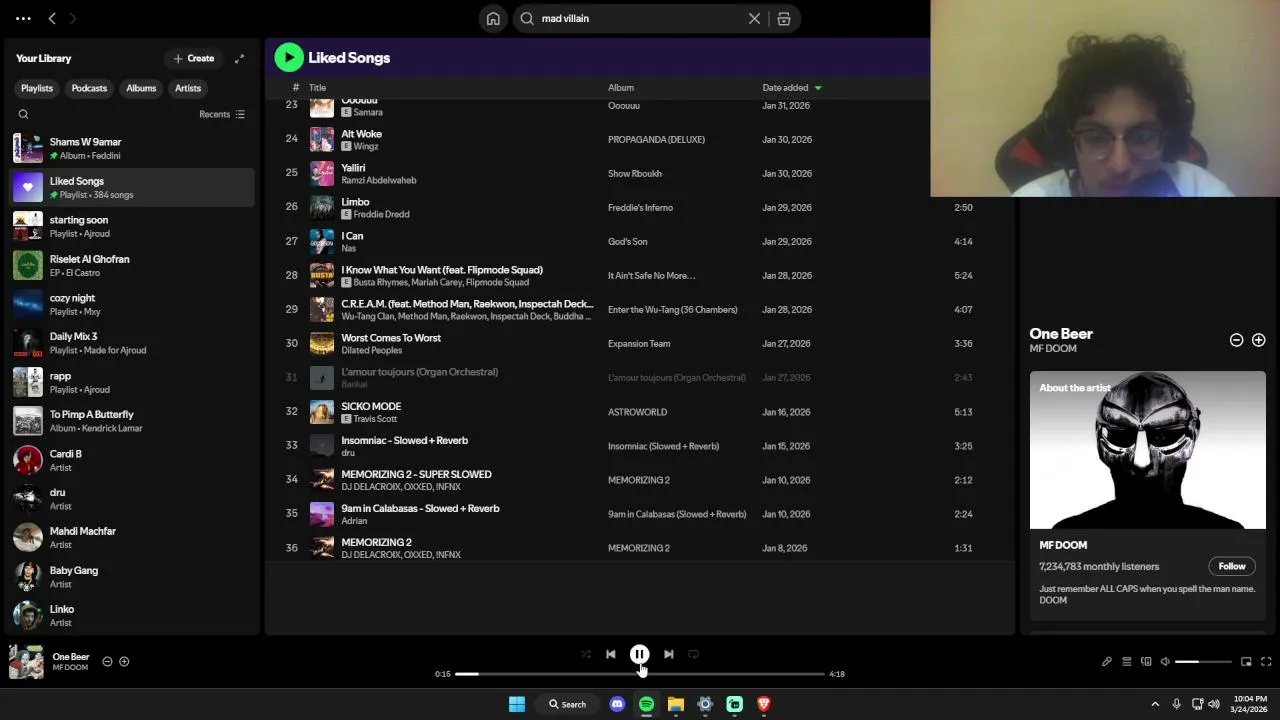
Task: Filter library by Playlists
Action: 37,88
